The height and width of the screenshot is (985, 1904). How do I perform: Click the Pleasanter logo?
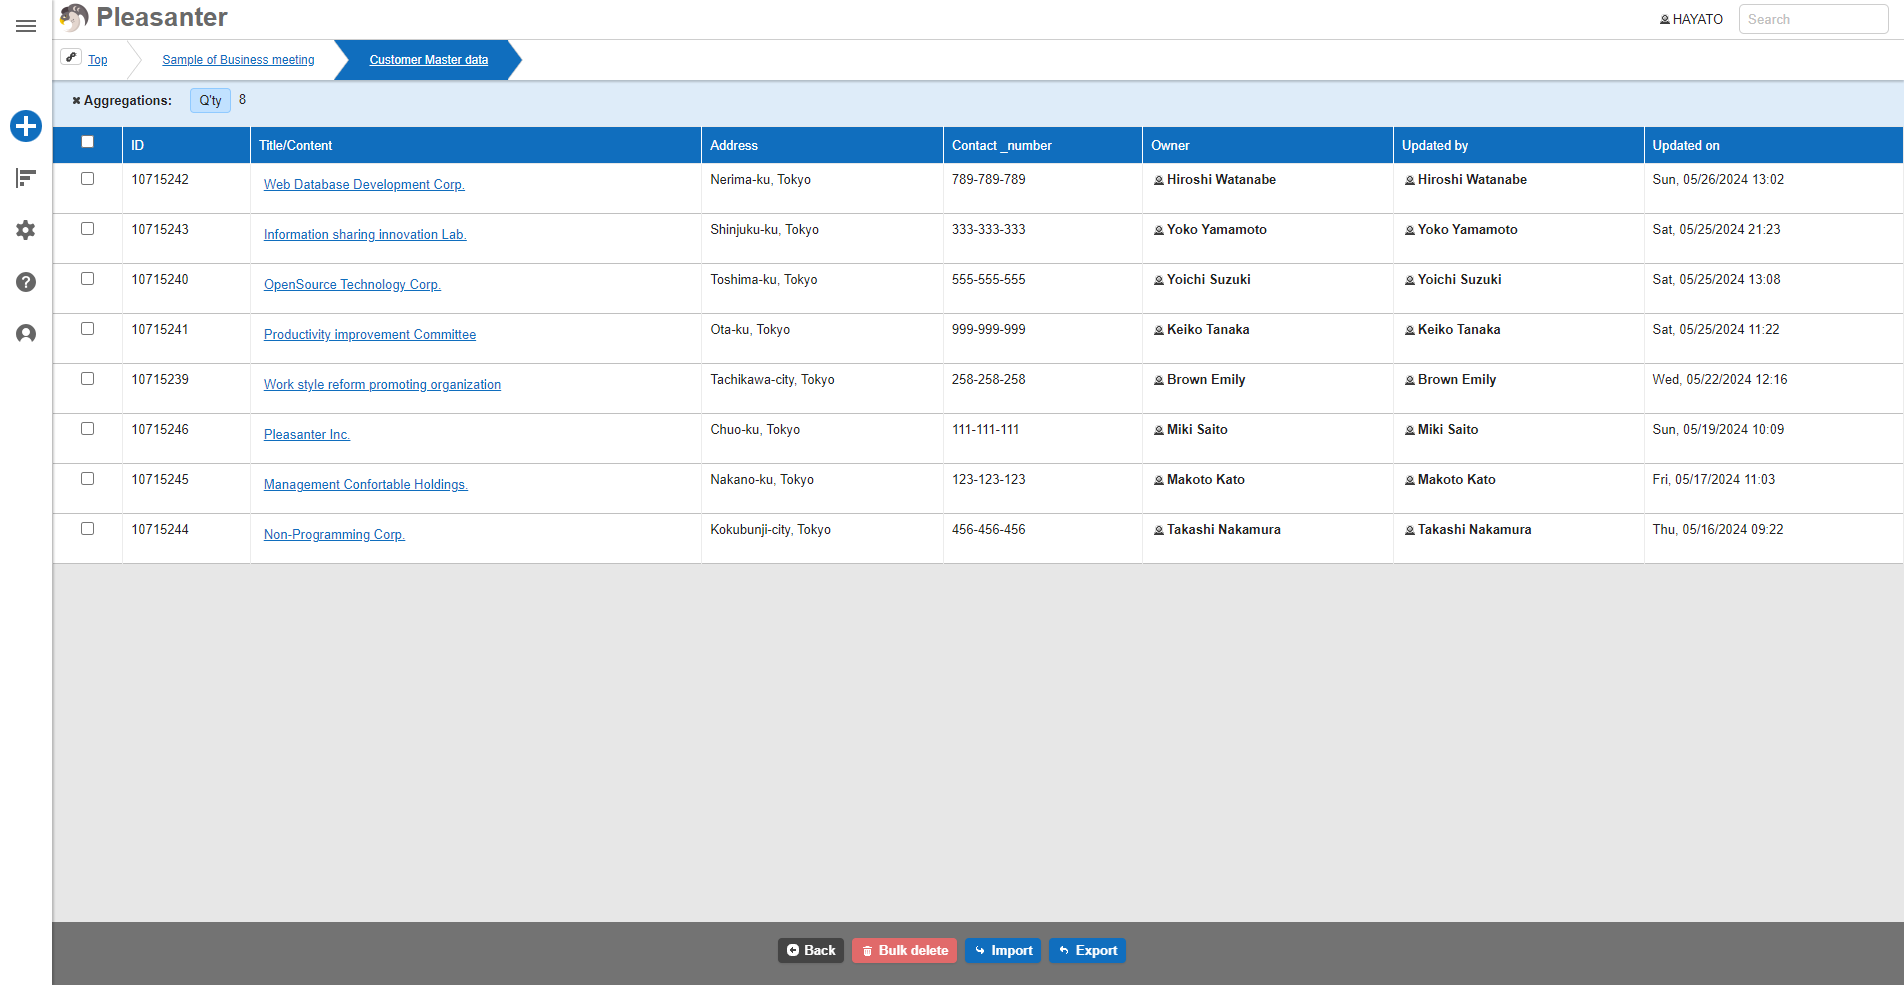pos(144,18)
